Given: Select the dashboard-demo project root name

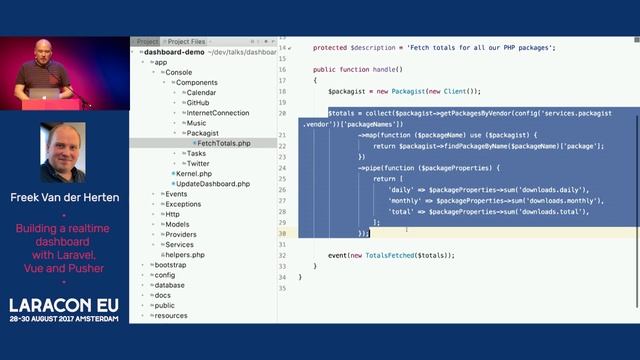Looking at the screenshot, I should click(x=174, y=52).
